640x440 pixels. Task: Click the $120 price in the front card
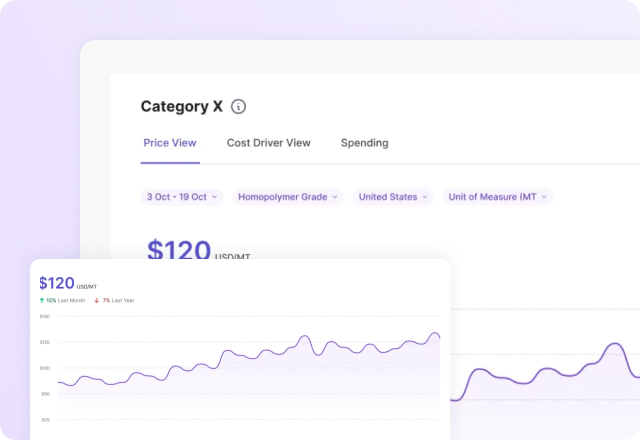[x=57, y=283]
